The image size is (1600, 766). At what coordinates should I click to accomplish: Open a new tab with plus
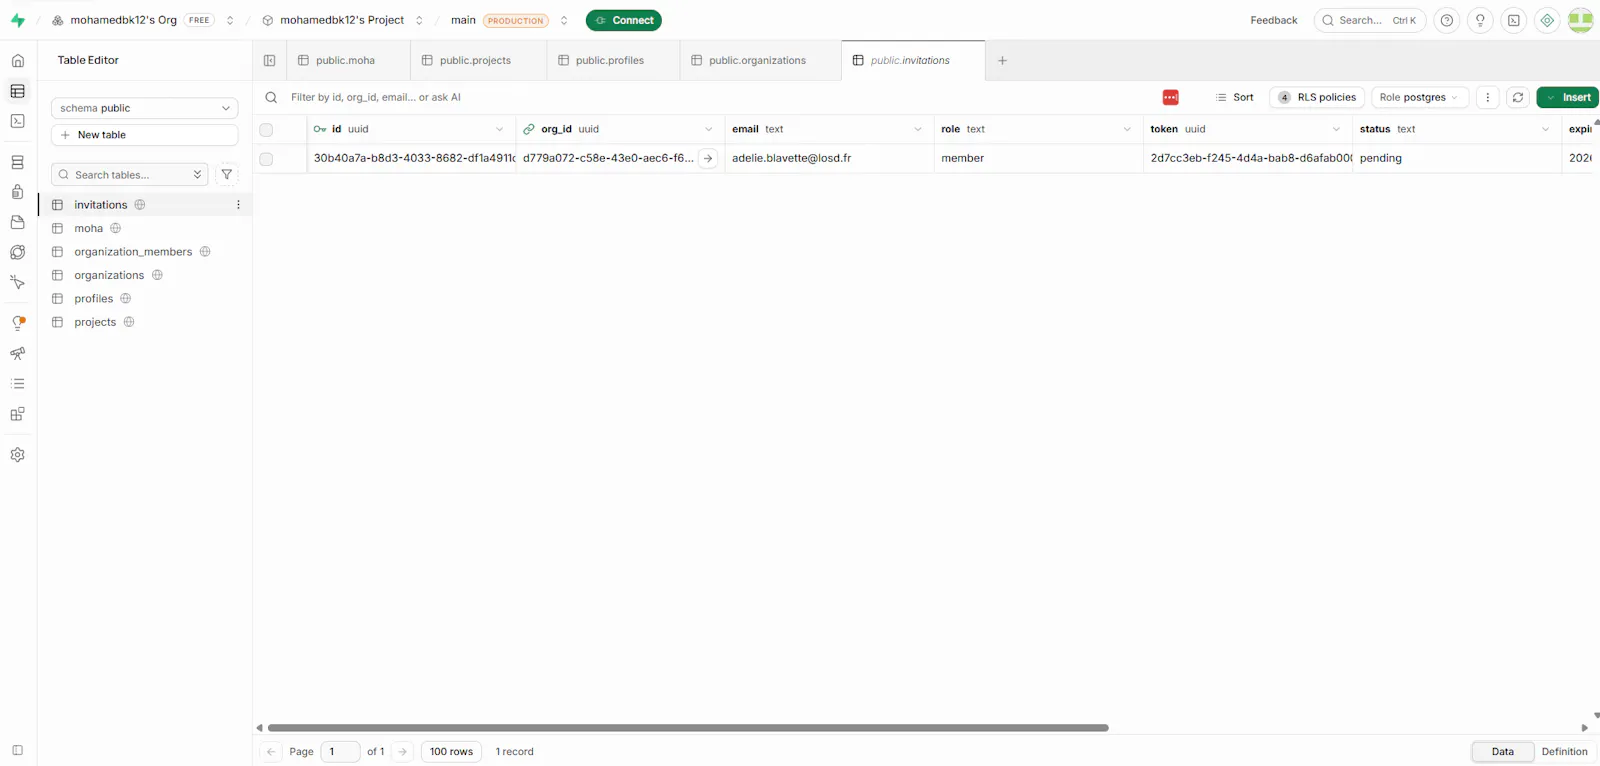1002,60
